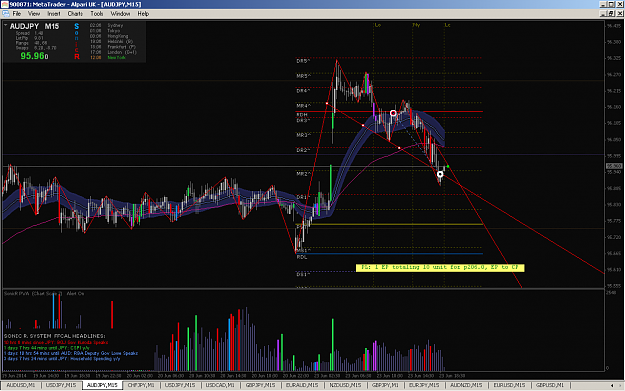Expand the triangle beside AUDJPY M15 label
The height and width of the screenshot is (391, 625).
[x=6, y=26]
